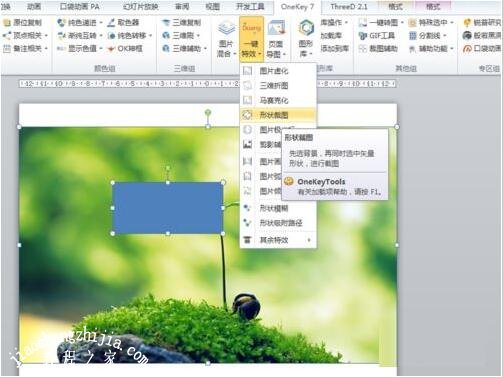Click the 口袋动画 link in 专区组
The image size is (503, 378).
(x=482, y=49)
